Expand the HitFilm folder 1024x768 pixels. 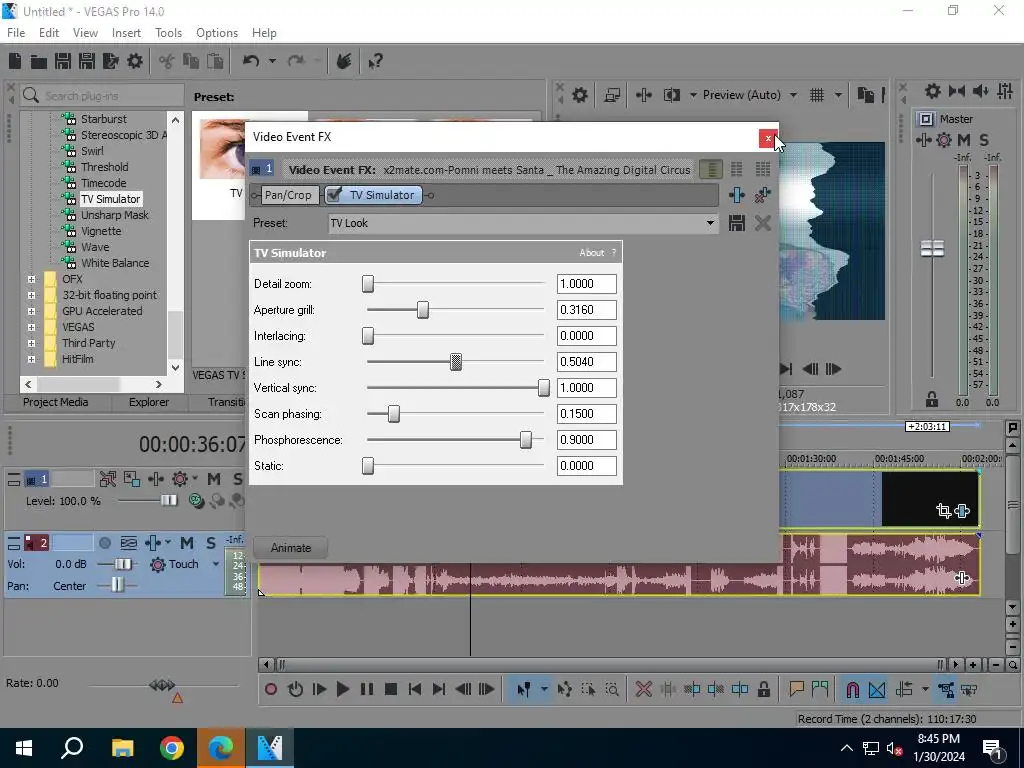31,359
